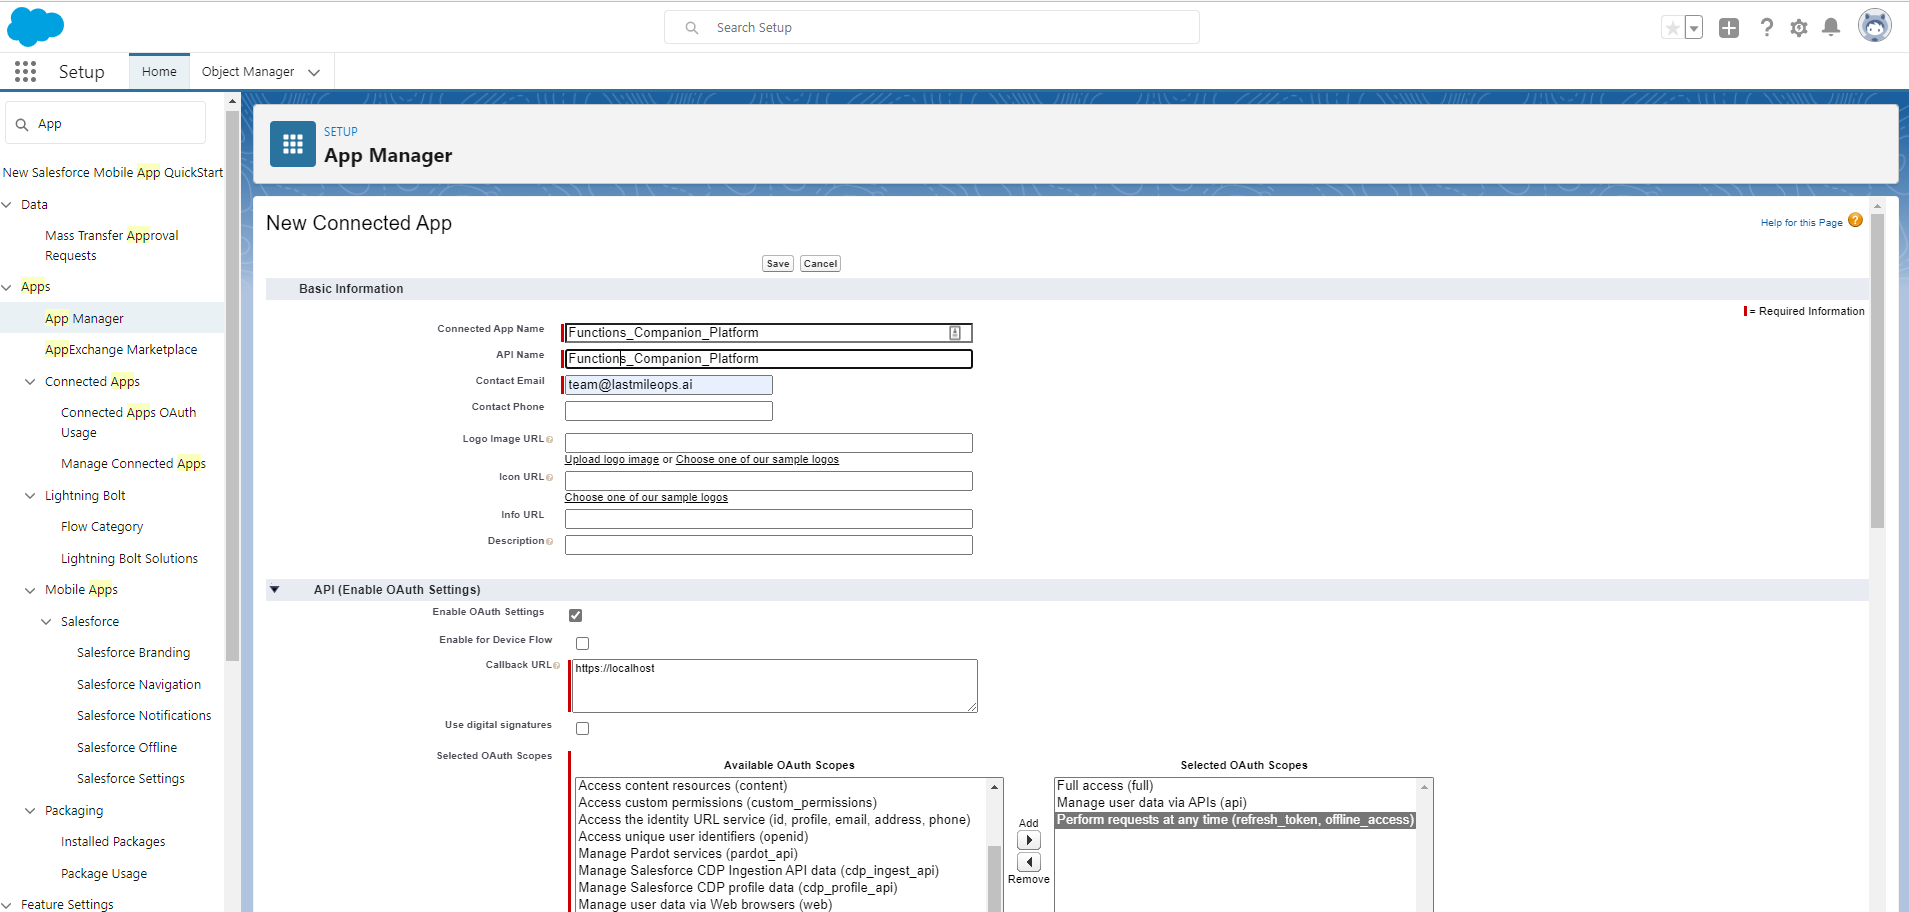Image resolution: width=1909 pixels, height=912 pixels.
Task: Collapse the Connected Apps tree node
Action: 30,381
